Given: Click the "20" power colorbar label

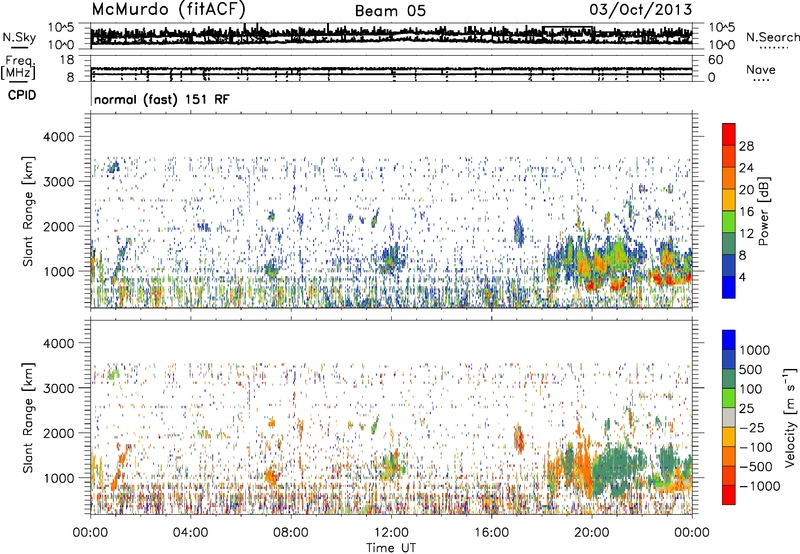Looking at the screenshot, I should click(746, 190).
